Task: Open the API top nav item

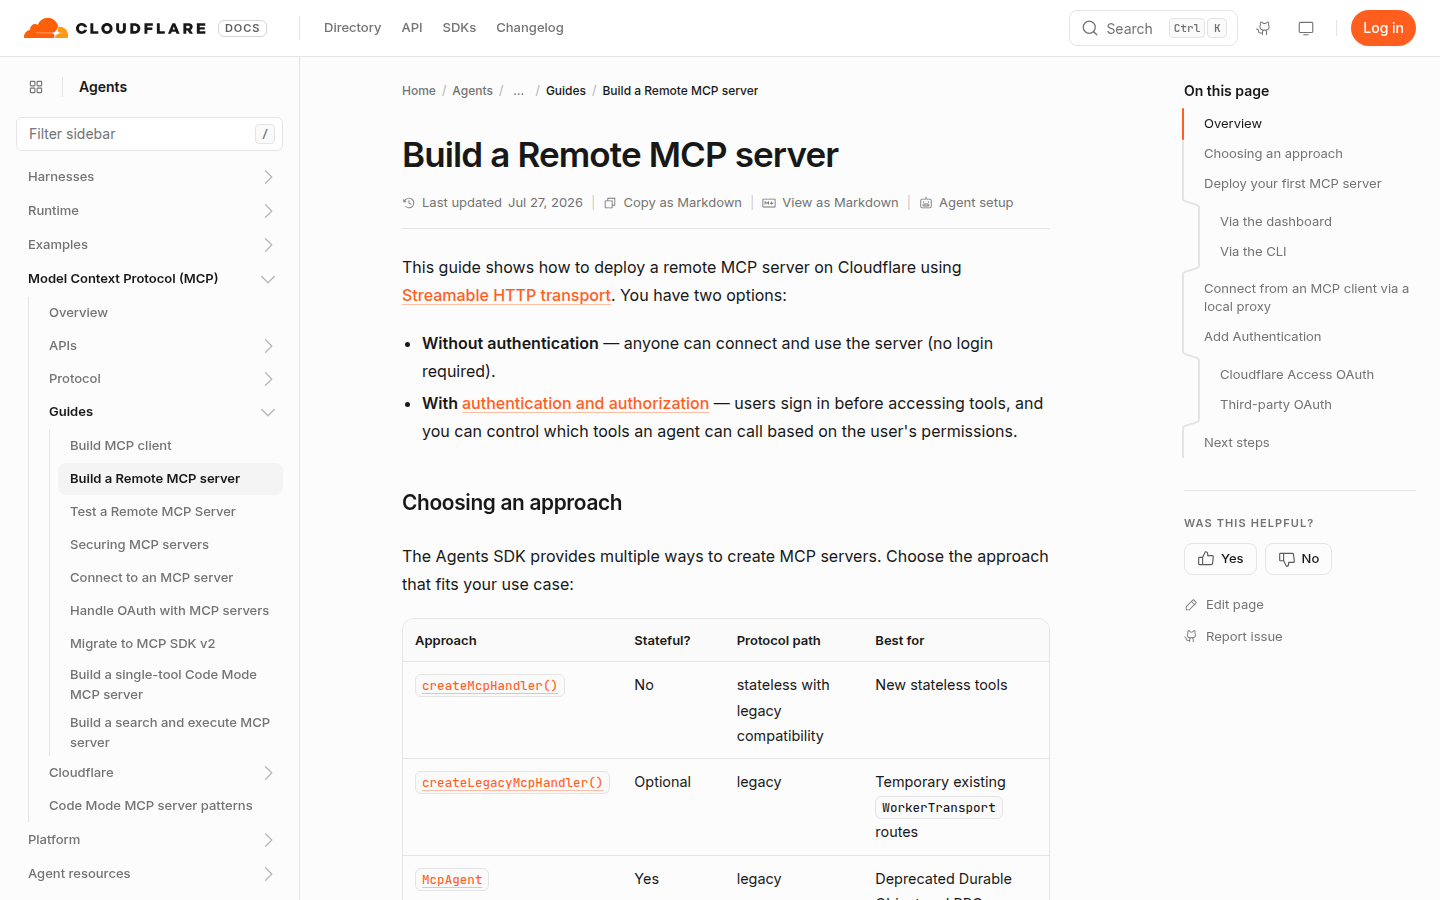Action: pos(412,28)
